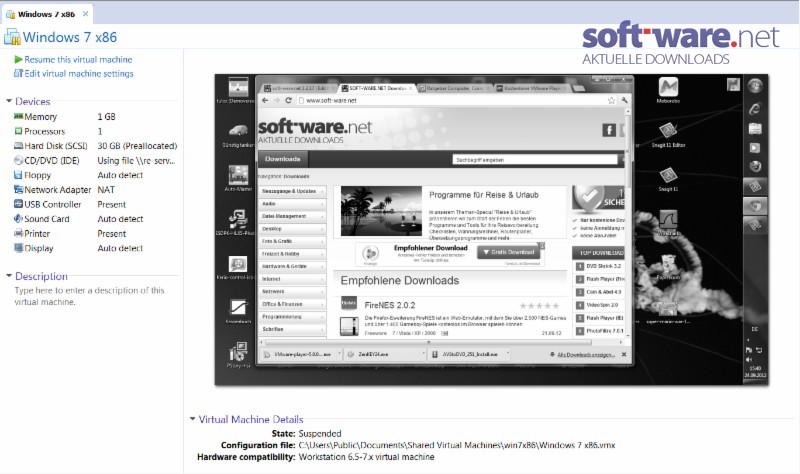The image size is (800, 474).
Task: Click 'Workstation 6.5-7.x virtual machine' compatibility text
Action: click(366, 457)
